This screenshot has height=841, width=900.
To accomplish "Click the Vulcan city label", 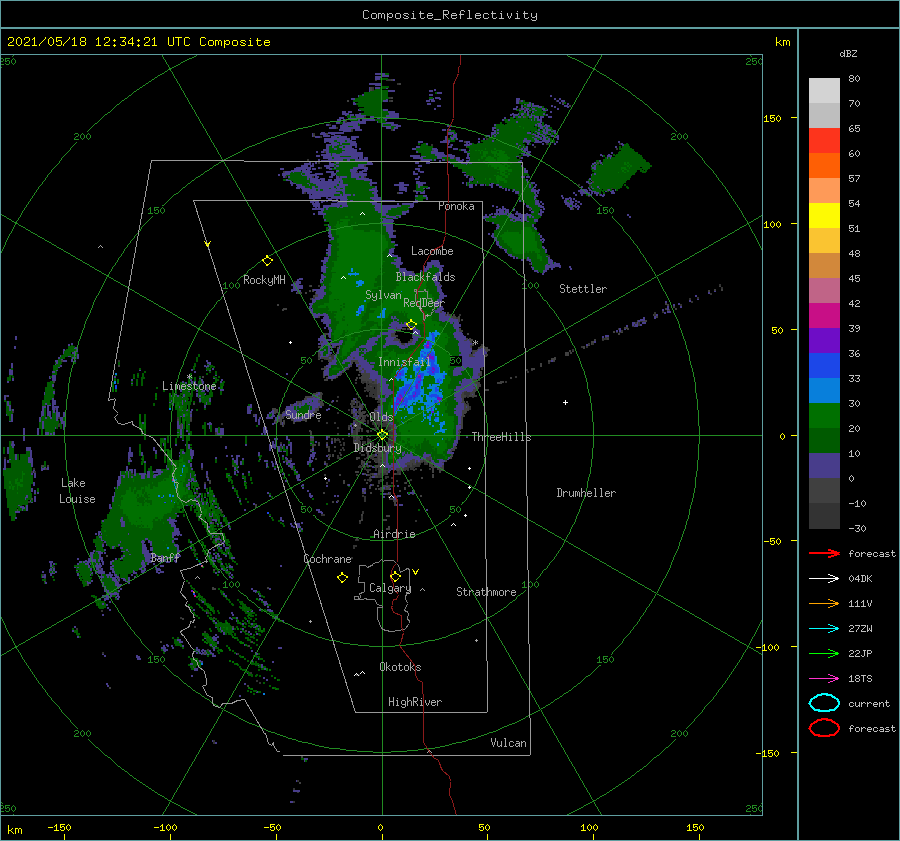I will [508, 743].
